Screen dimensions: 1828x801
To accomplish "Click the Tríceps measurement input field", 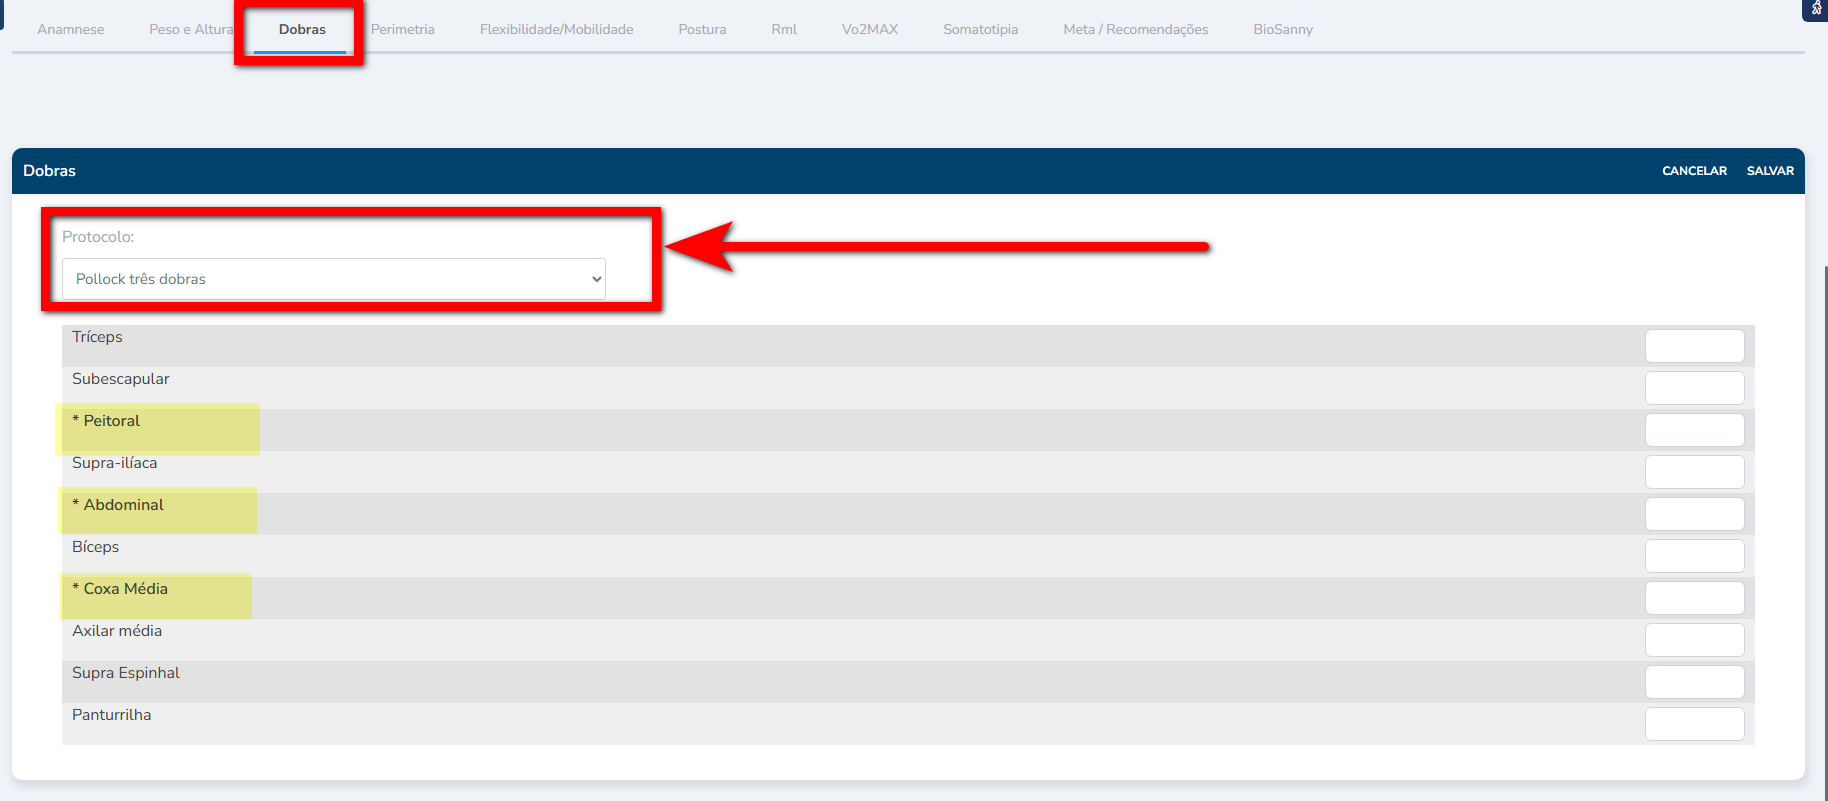I will click(x=1694, y=346).
